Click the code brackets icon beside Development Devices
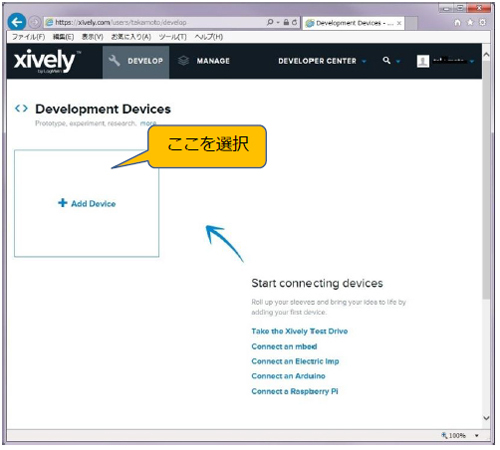Viewport: 500px width, 450px height. click(x=21, y=109)
